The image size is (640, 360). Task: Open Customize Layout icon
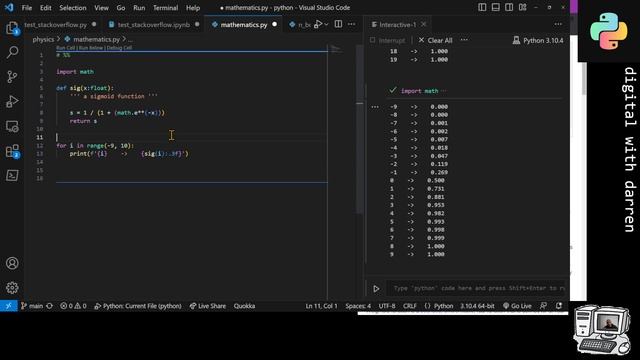pos(522,7)
